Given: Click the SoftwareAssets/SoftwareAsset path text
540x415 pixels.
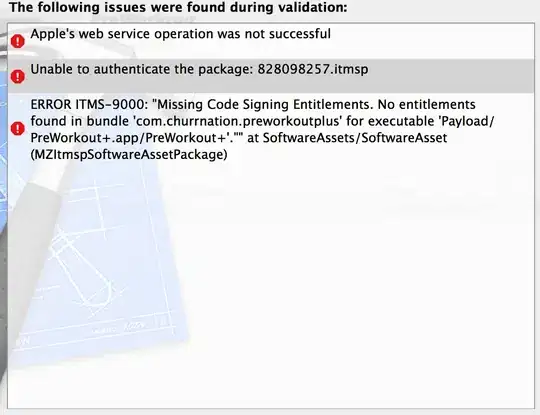Looking at the screenshot, I should click(355, 138).
